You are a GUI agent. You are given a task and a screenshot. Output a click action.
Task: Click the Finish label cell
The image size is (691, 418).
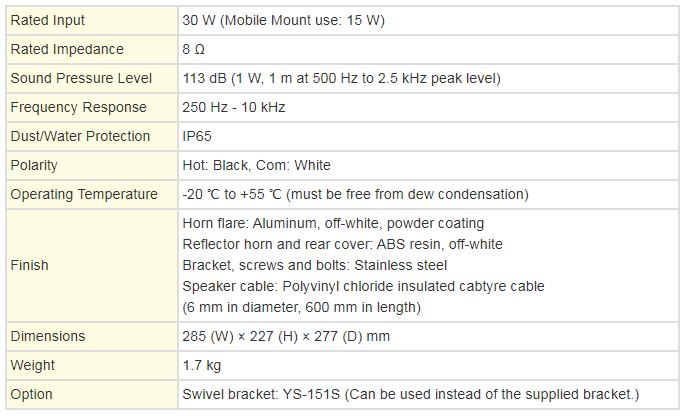click(29, 265)
